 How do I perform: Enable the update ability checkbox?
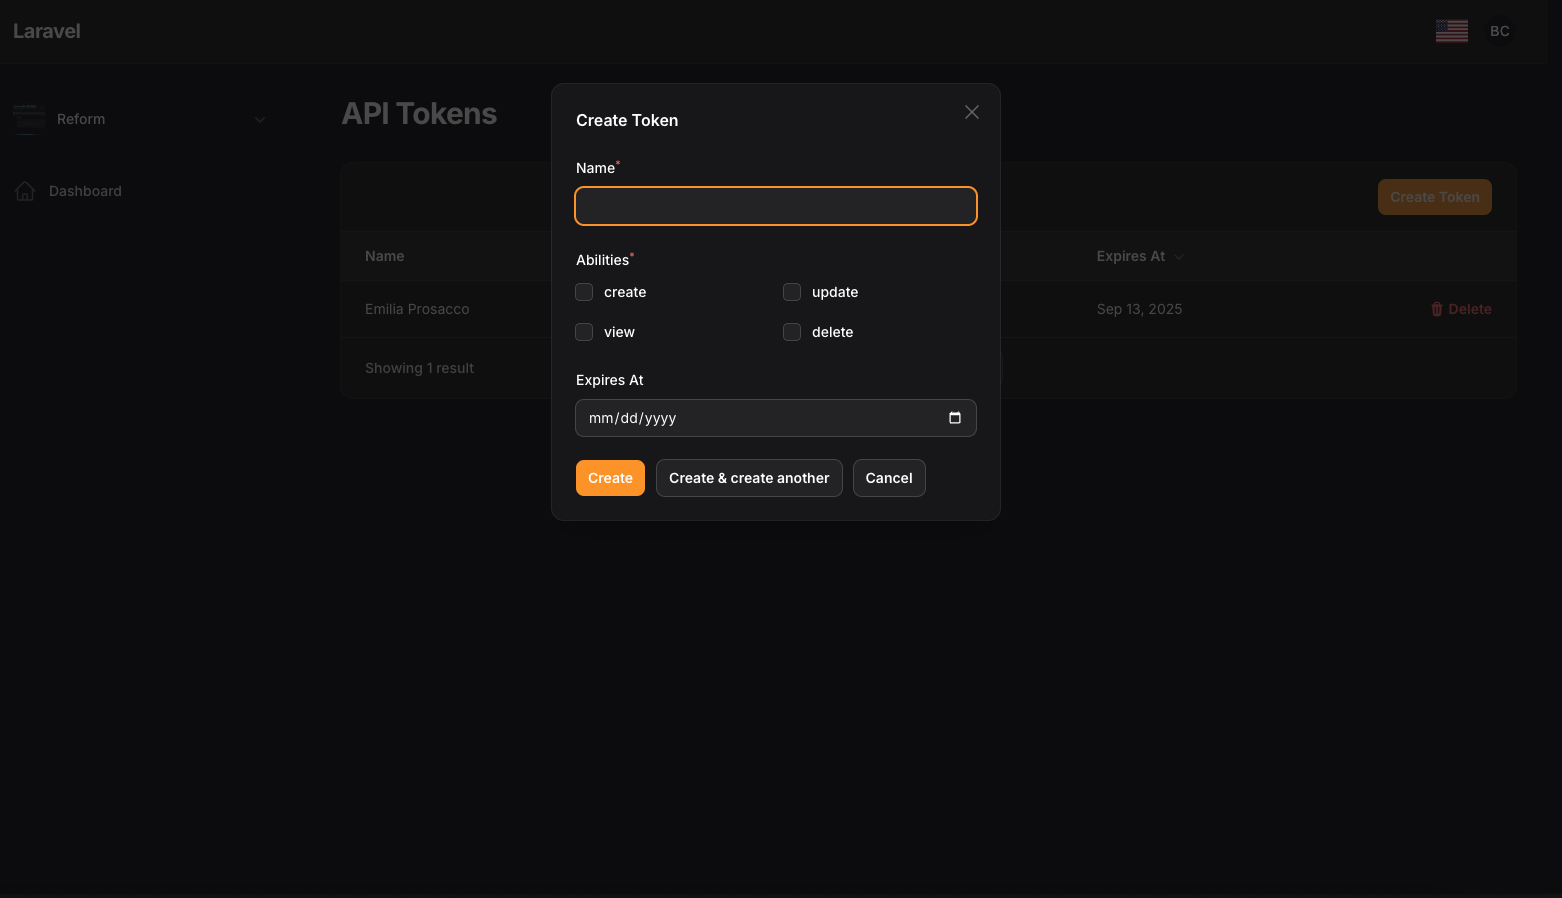pyautogui.click(x=792, y=292)
